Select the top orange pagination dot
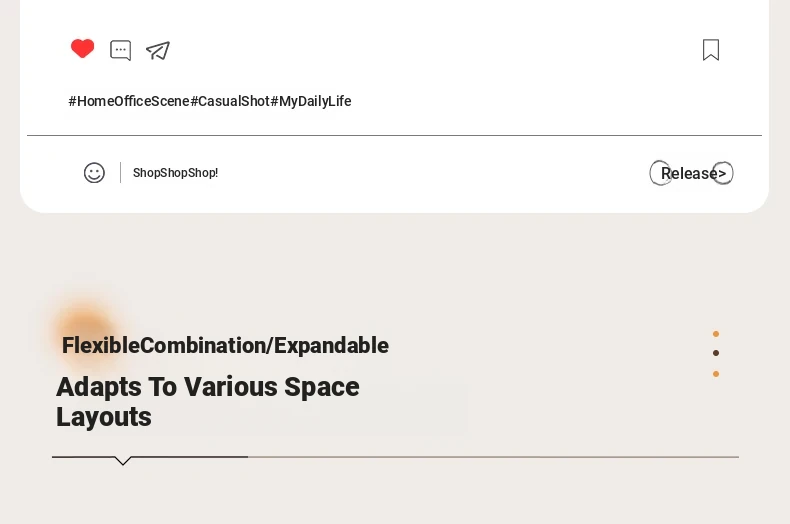The width and height of the screenshot is (790, 524). 716,334
